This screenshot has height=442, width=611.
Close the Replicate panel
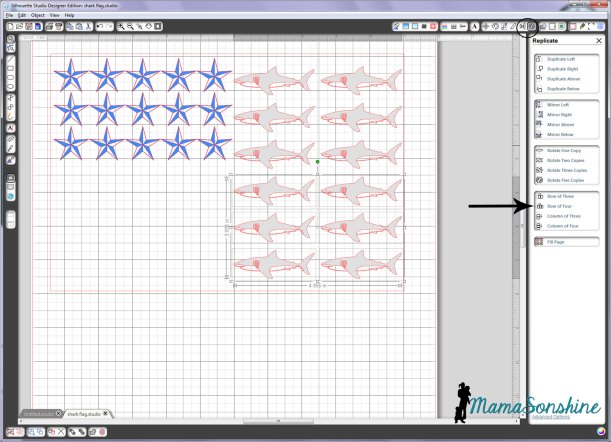click(x=599, y=41)
